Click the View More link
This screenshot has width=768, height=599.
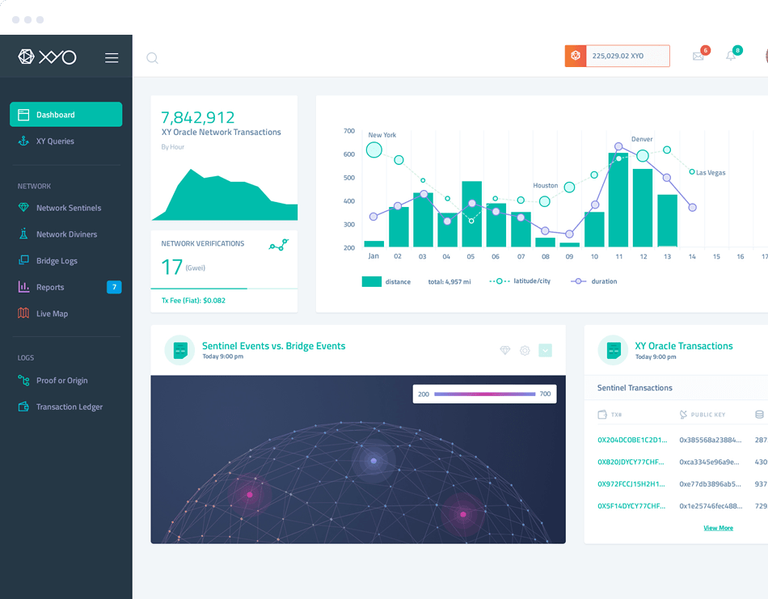click(718, 528)
